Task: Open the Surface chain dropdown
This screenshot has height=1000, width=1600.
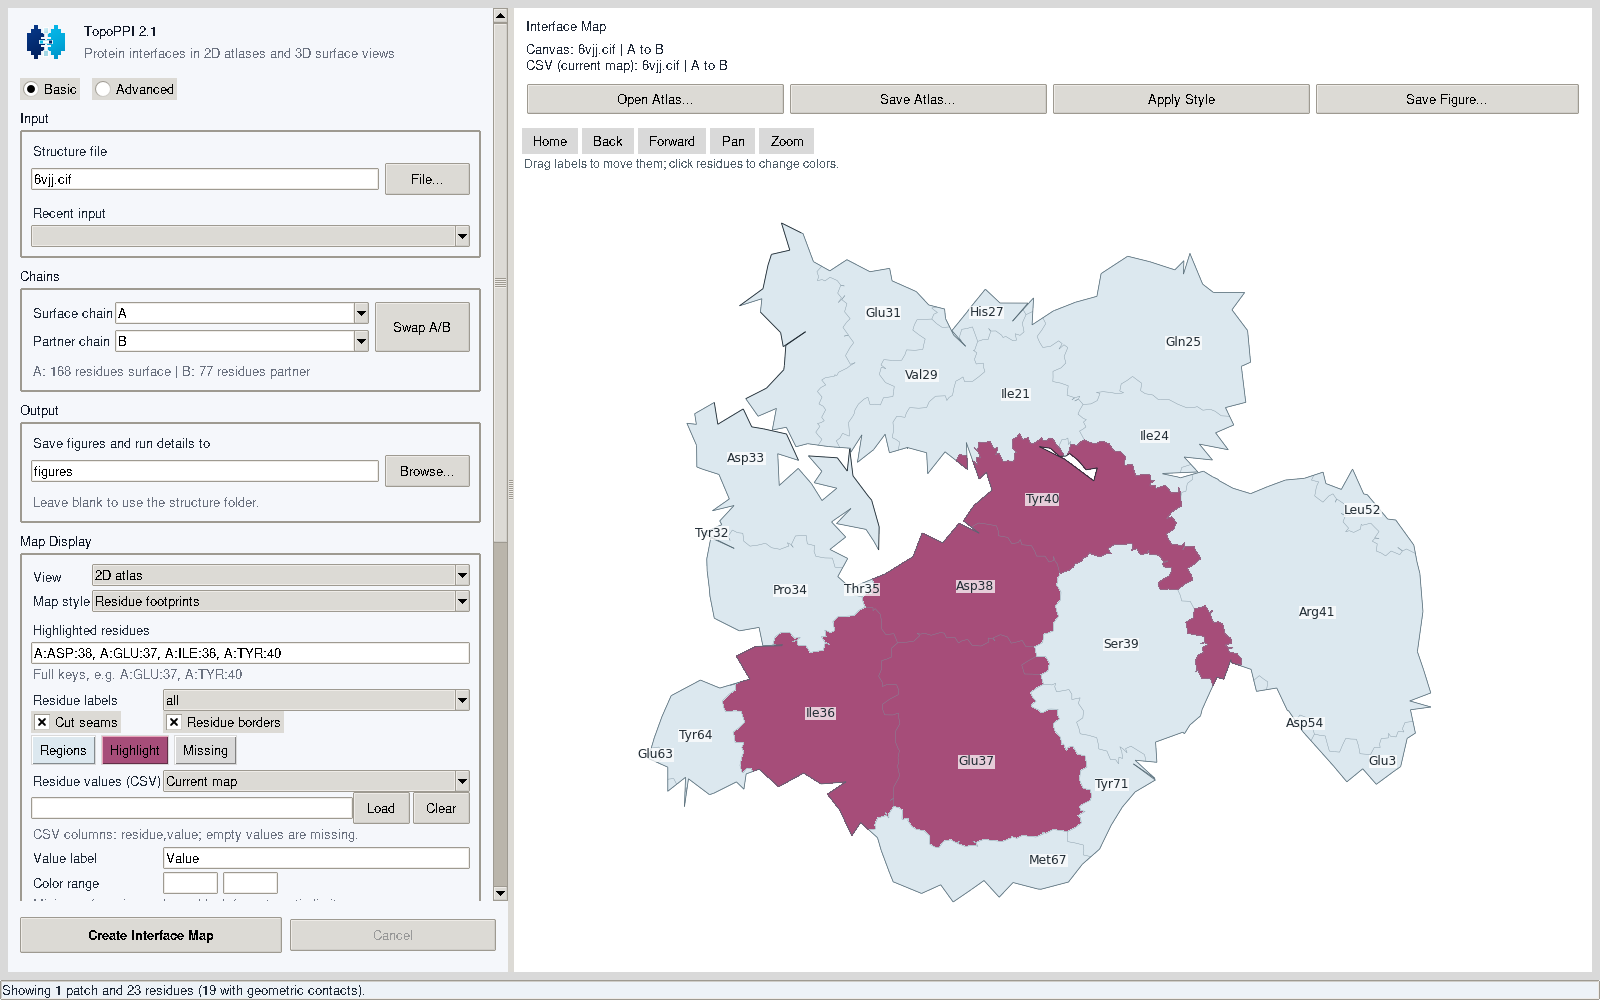Action: (242, 313)
